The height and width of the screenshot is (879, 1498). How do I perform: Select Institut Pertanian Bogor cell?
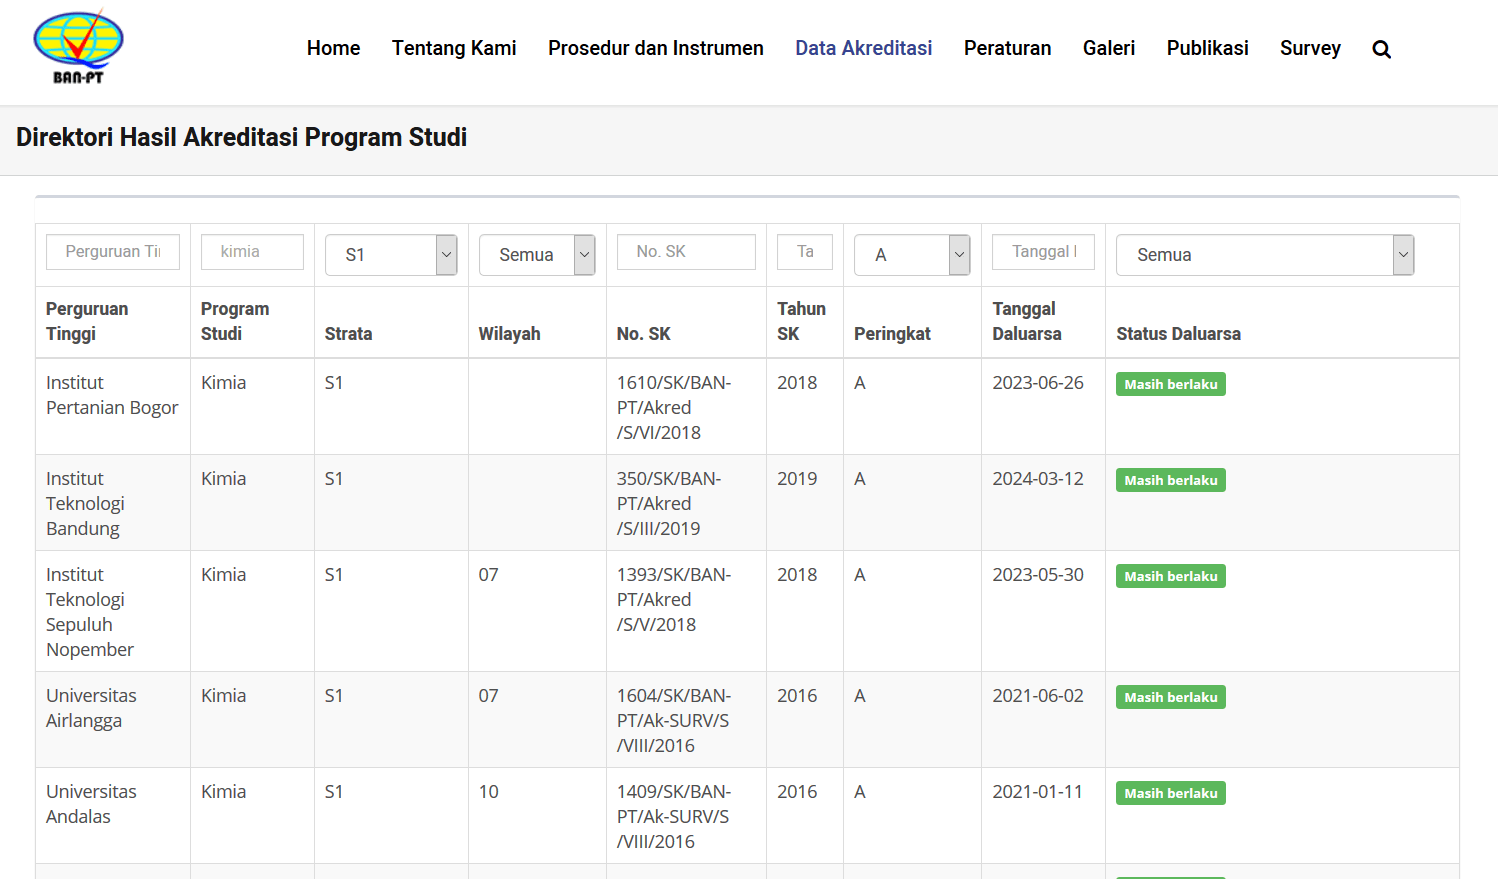(112, 395)
